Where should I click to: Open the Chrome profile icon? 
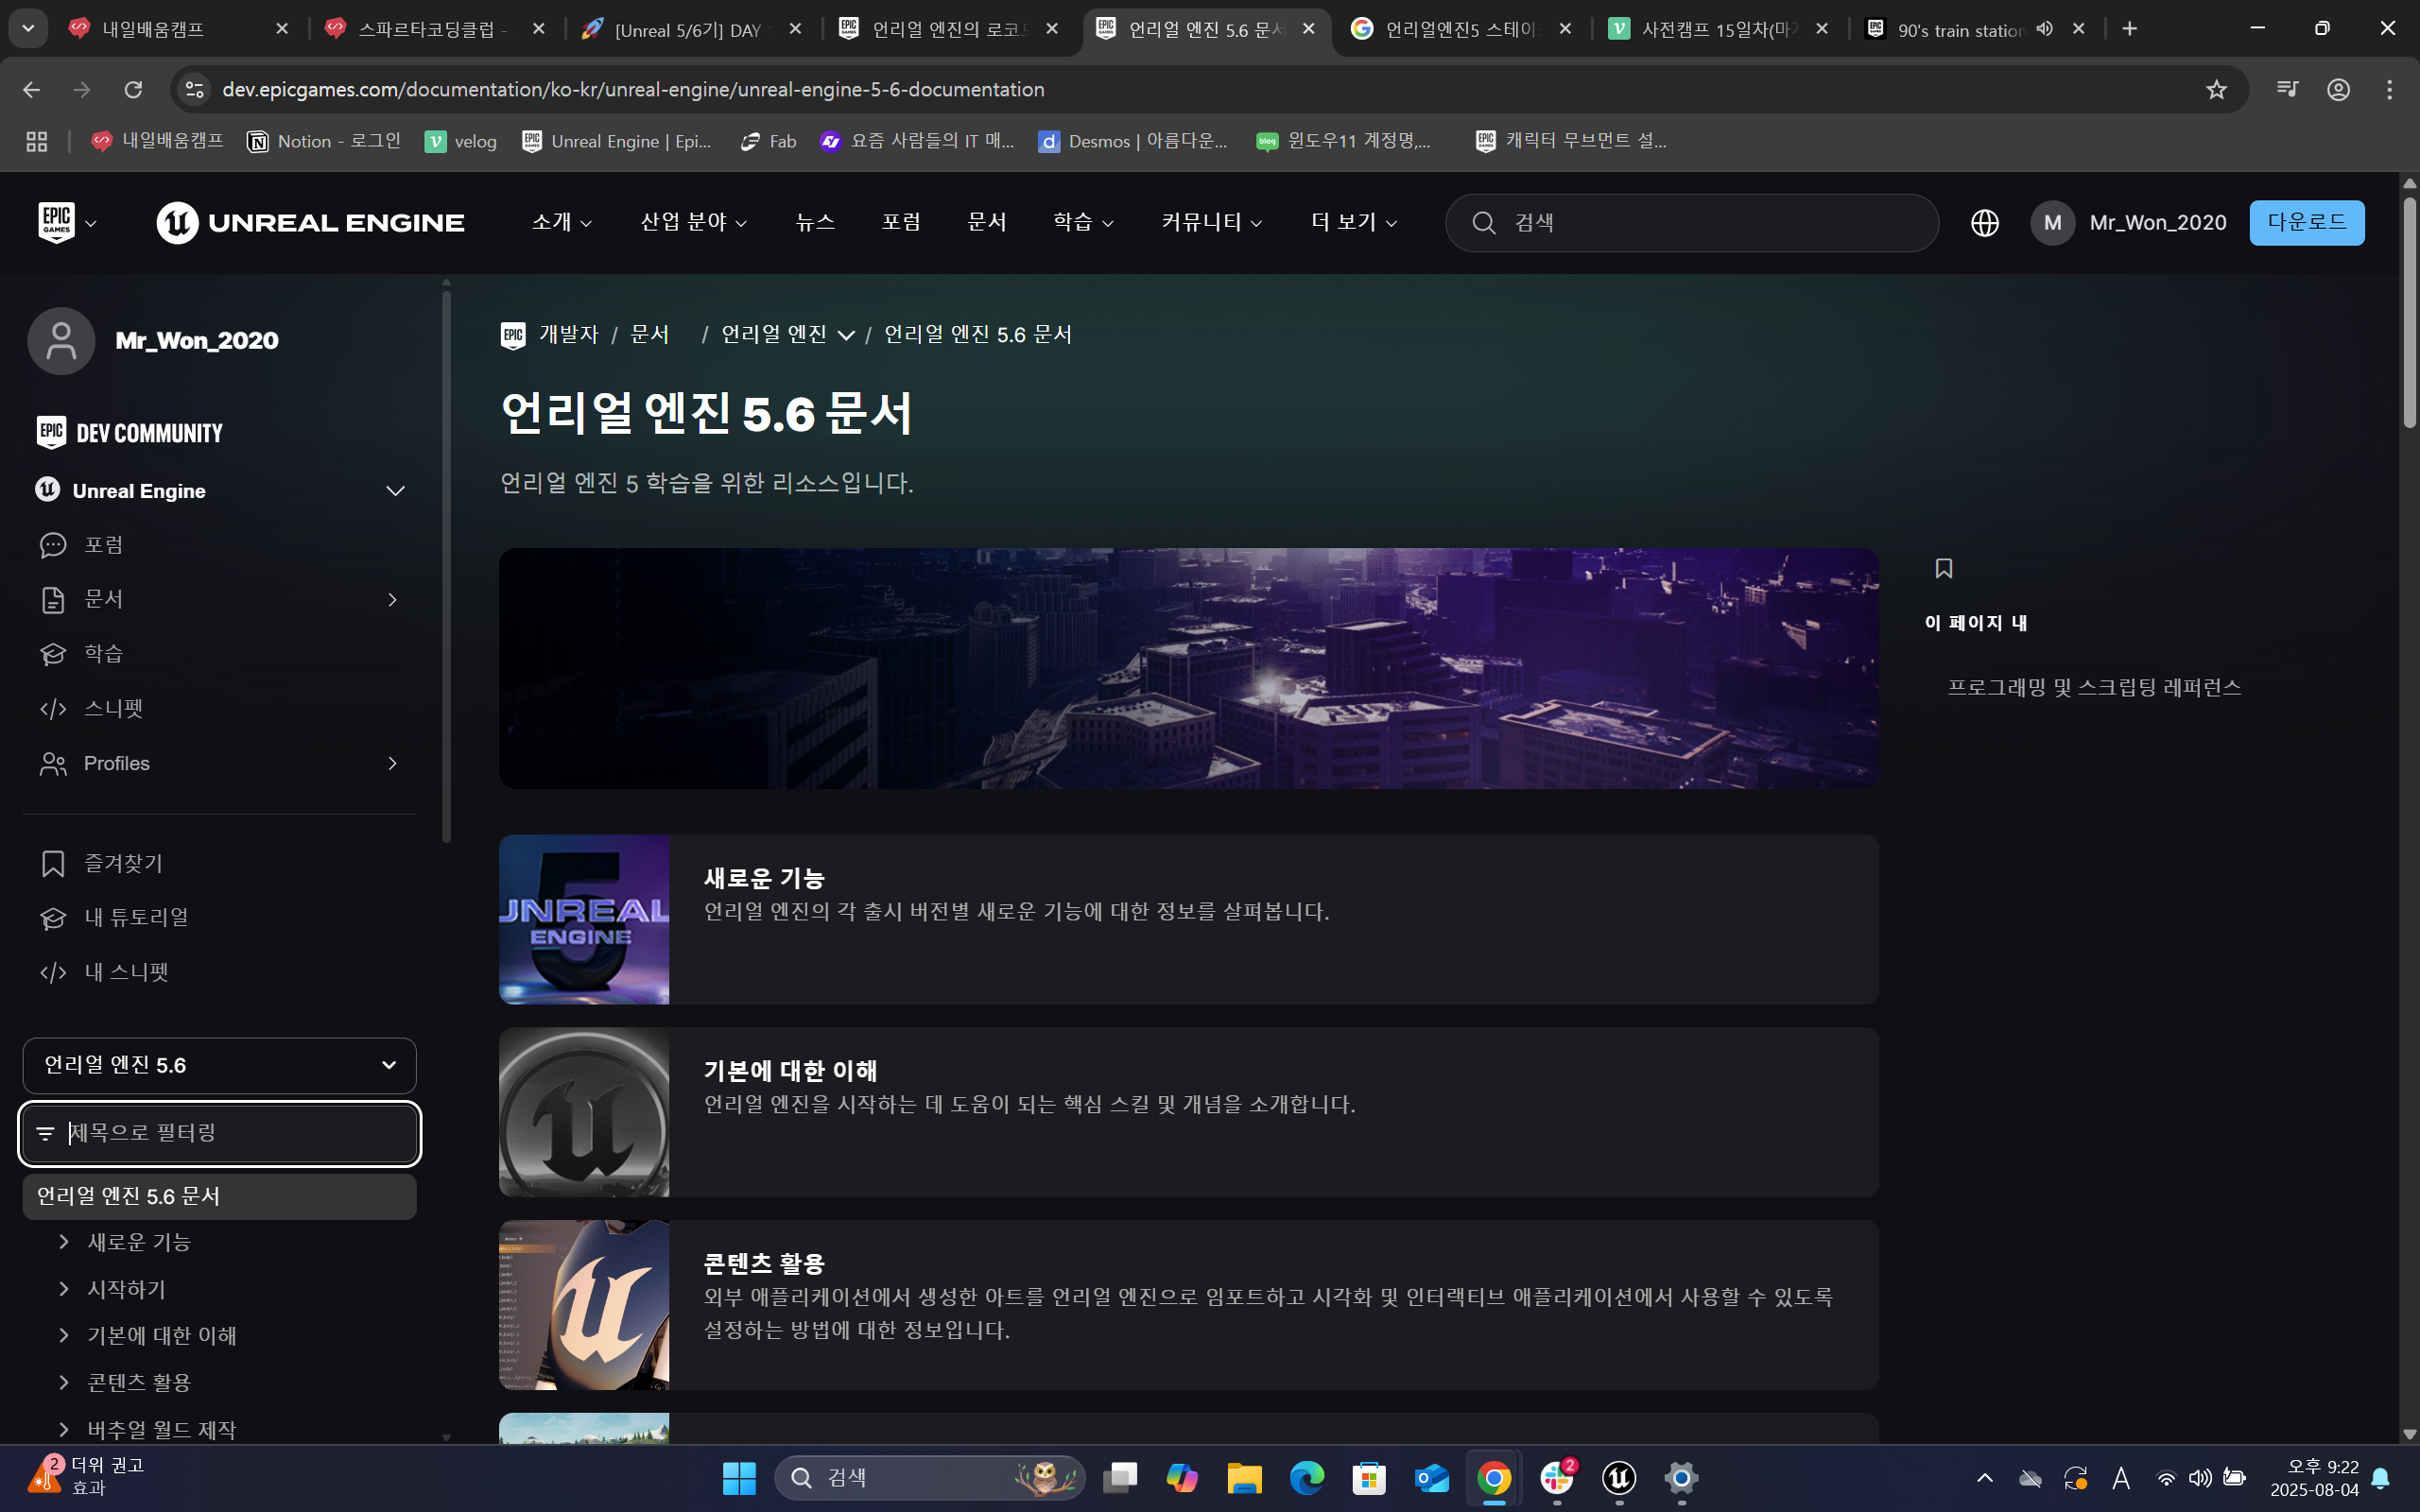(x=2338, y=90)
